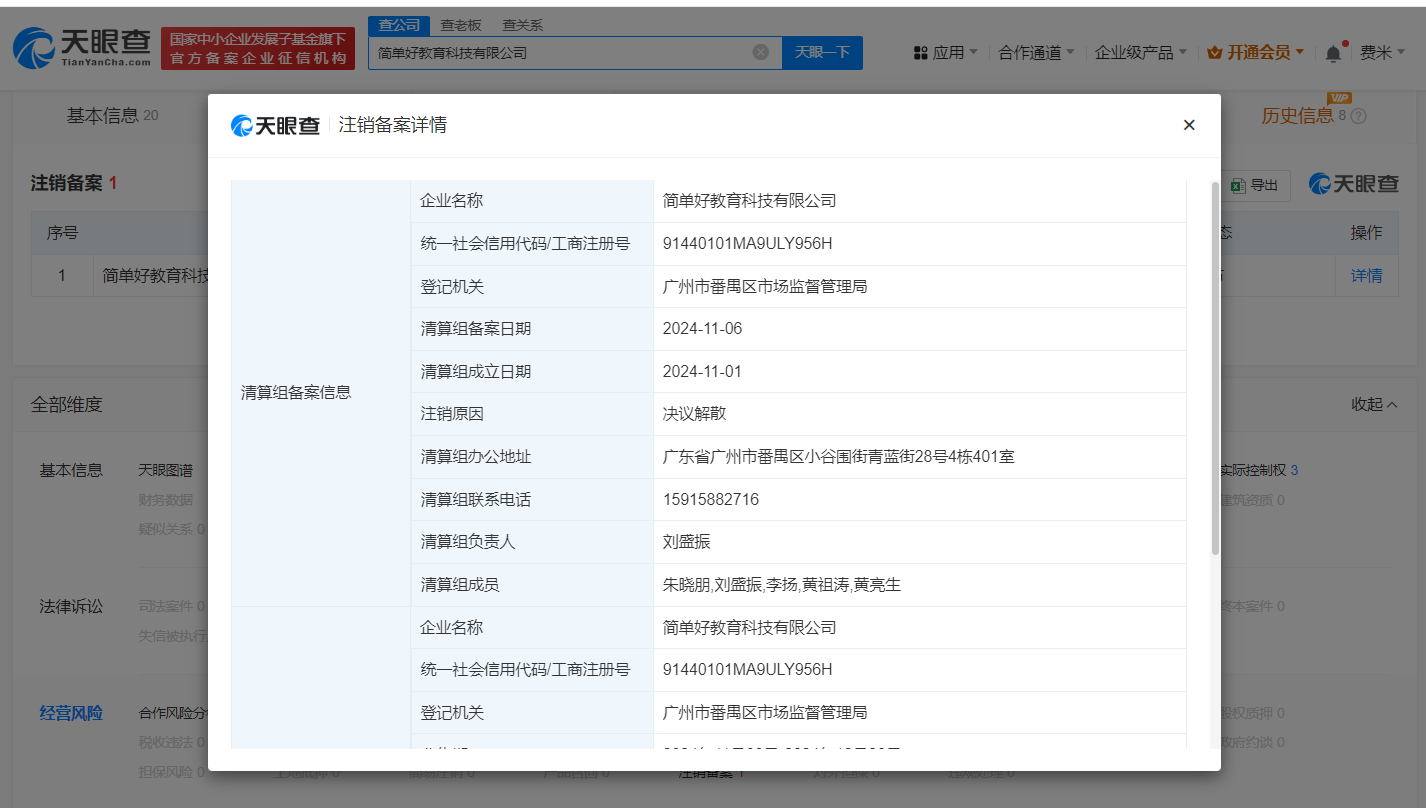Click the phone number 15915882716
Viewport: 1426px width, 808px height.
click(x=710, y=499)
